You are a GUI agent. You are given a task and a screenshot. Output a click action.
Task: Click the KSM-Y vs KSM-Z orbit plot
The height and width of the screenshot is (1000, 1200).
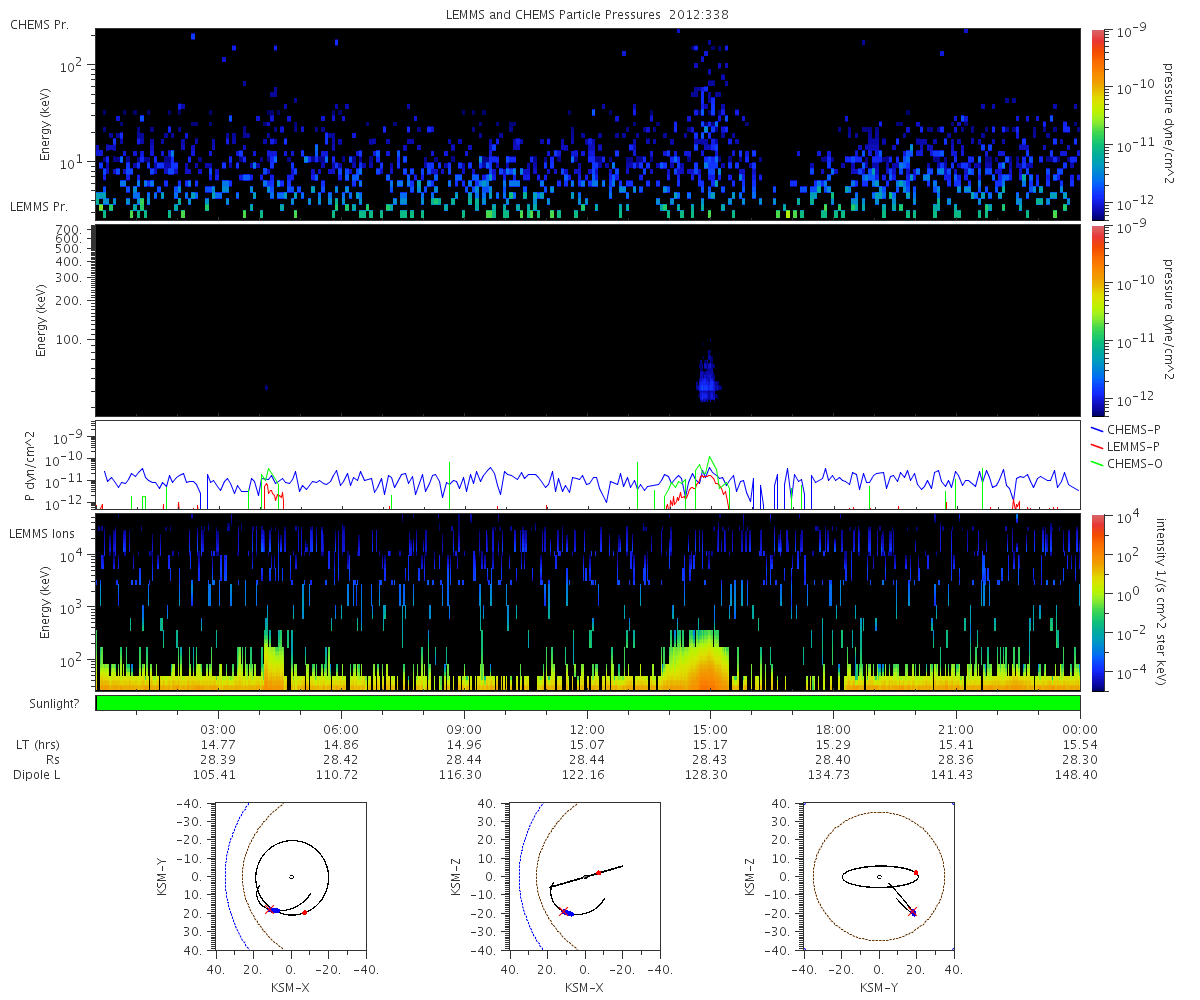[x=879, y=876]
